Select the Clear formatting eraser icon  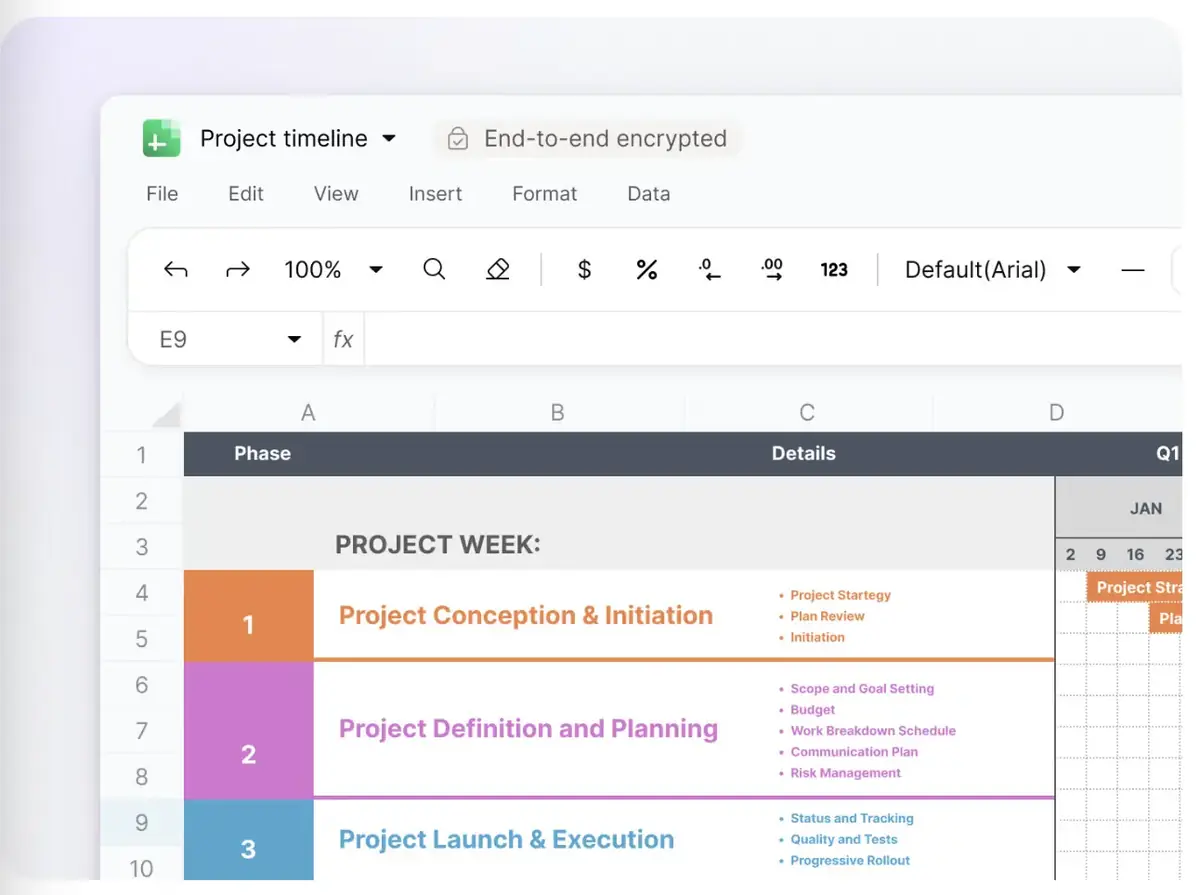pos(497,269)
